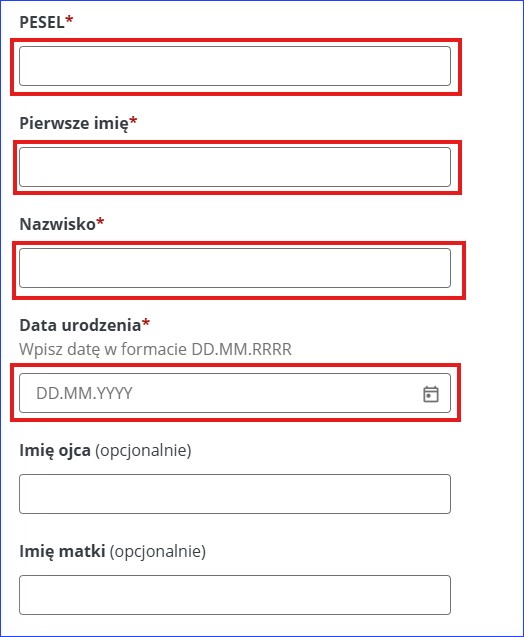Click the PESEL field label

(42, 22)
